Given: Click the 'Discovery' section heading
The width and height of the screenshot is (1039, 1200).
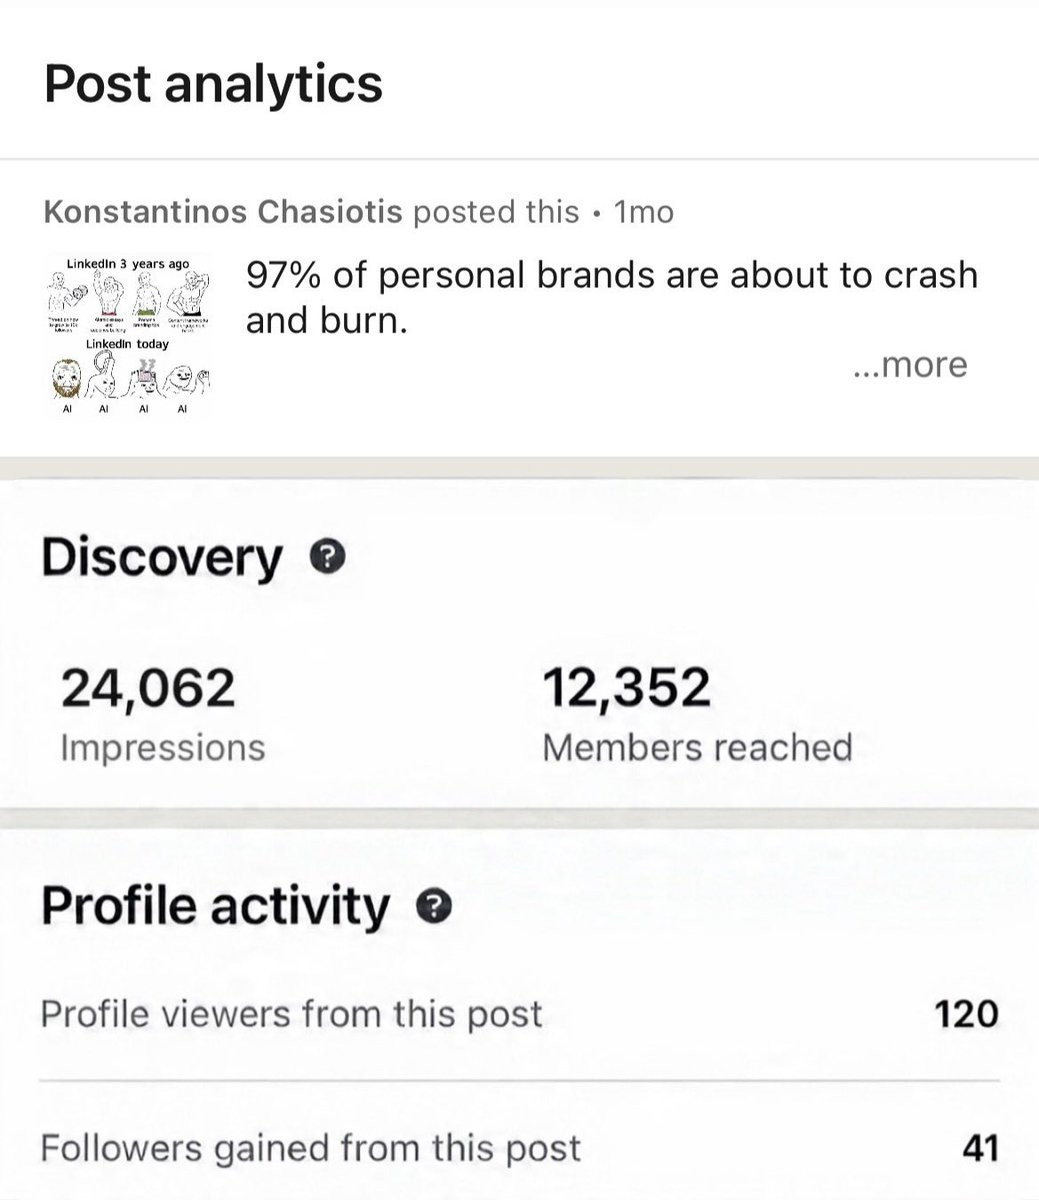Looking at the screenshot, I should click(x=162, y=557).
